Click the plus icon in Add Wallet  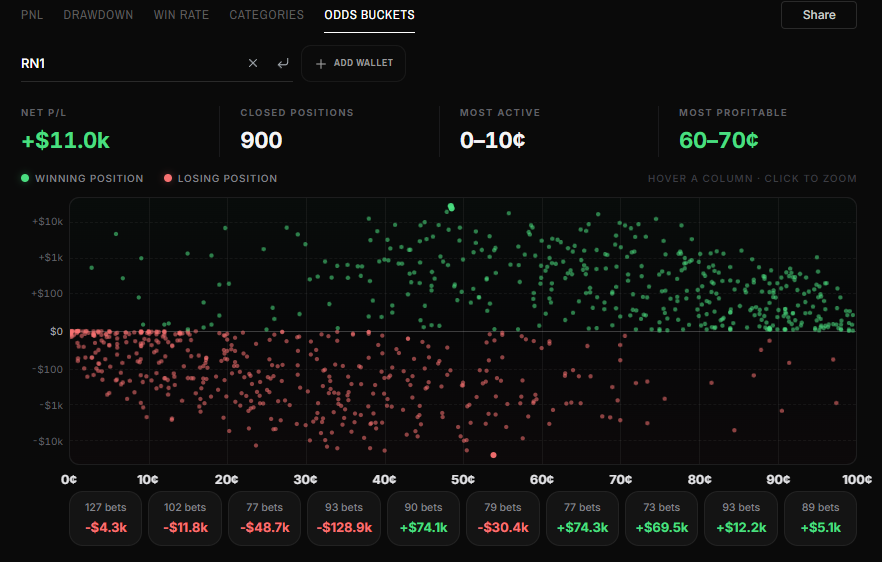pyautogui.click(x=321, y=64)
